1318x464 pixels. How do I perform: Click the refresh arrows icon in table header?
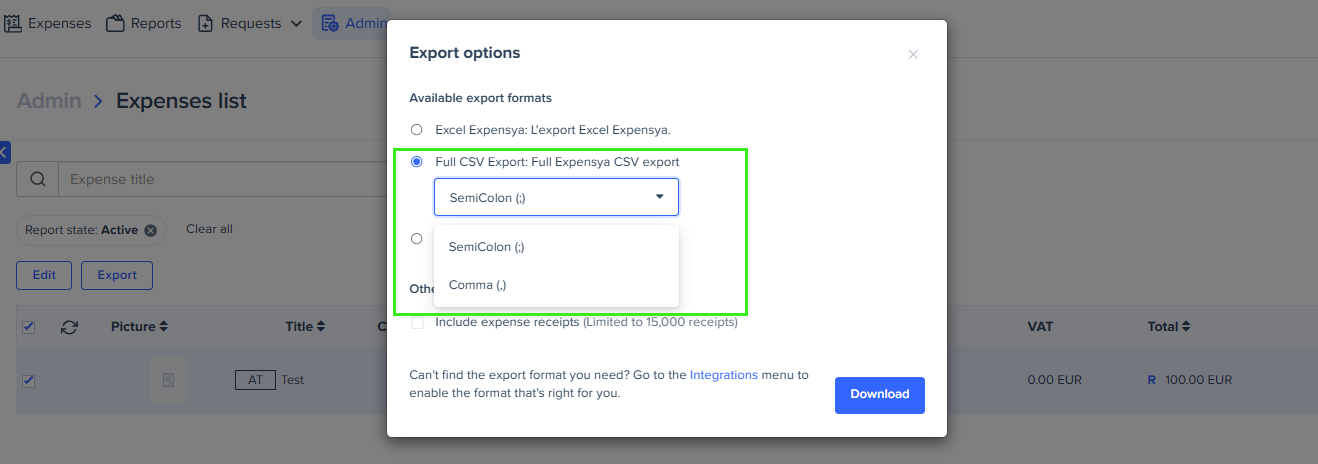click(69, 327)
